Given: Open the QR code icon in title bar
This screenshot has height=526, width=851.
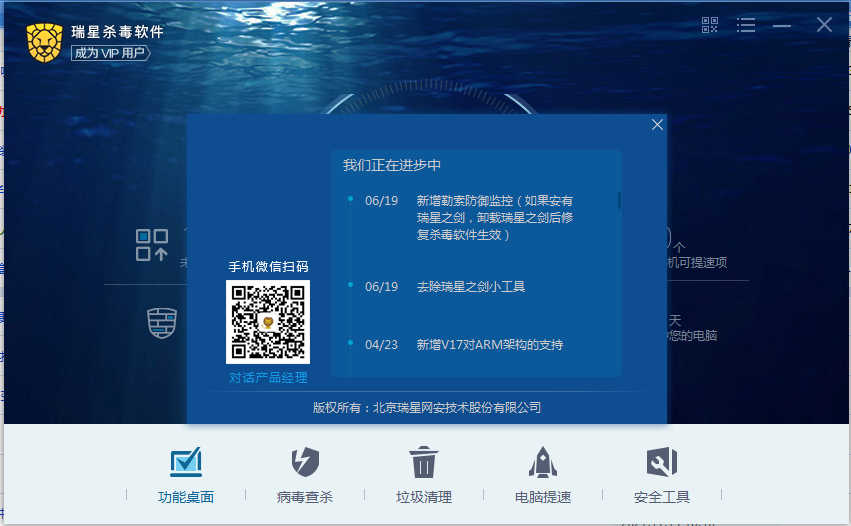Looking at the screenshot, I should (x=709, y=25).
